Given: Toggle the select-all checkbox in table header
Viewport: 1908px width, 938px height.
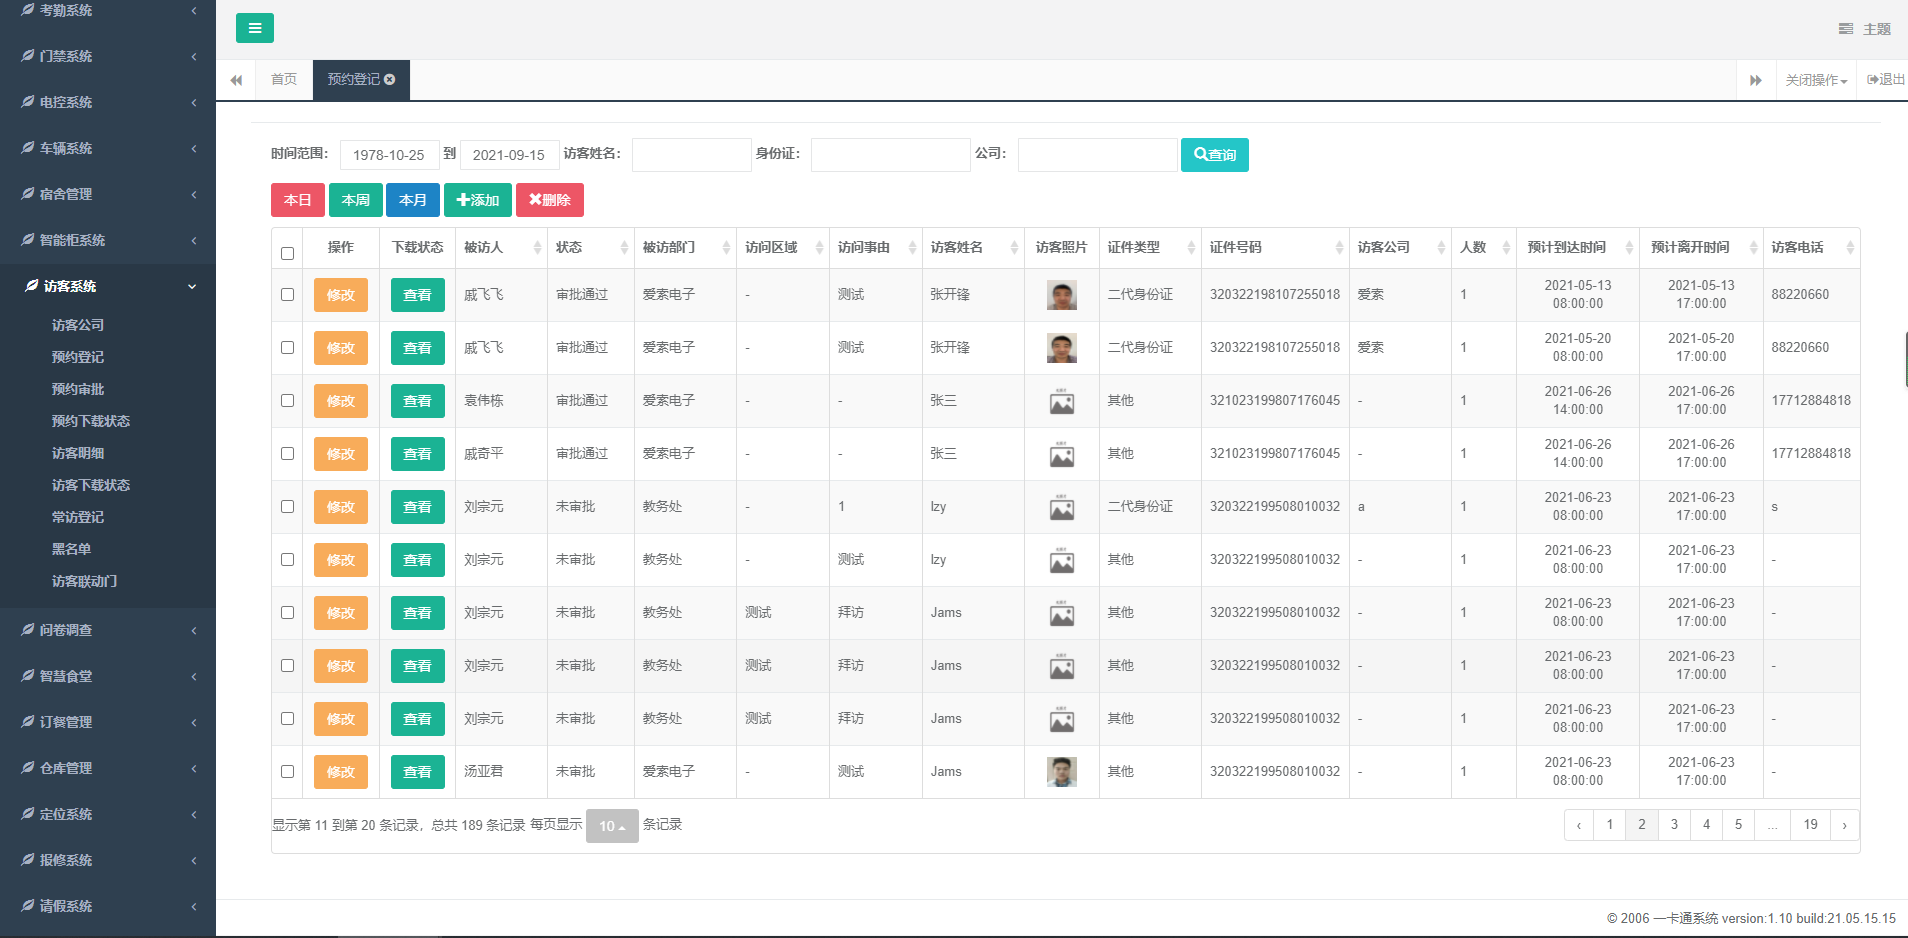Looking at the screenshot, I should point(288,253).
